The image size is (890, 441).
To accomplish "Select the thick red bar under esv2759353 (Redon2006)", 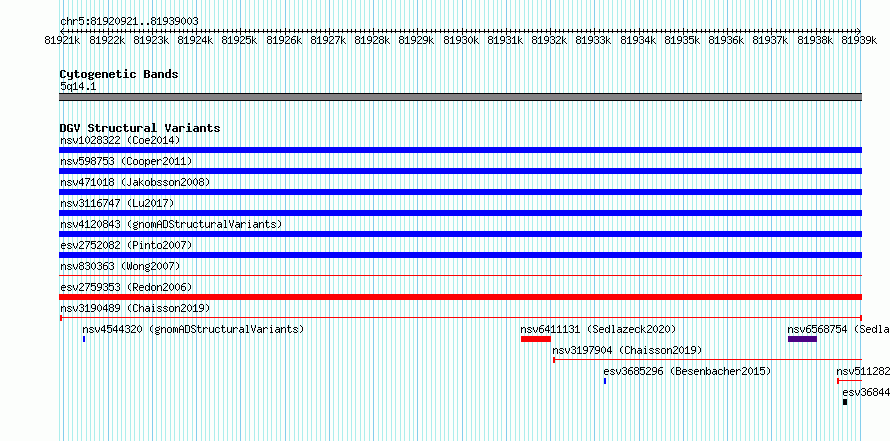I will [460, 297].
